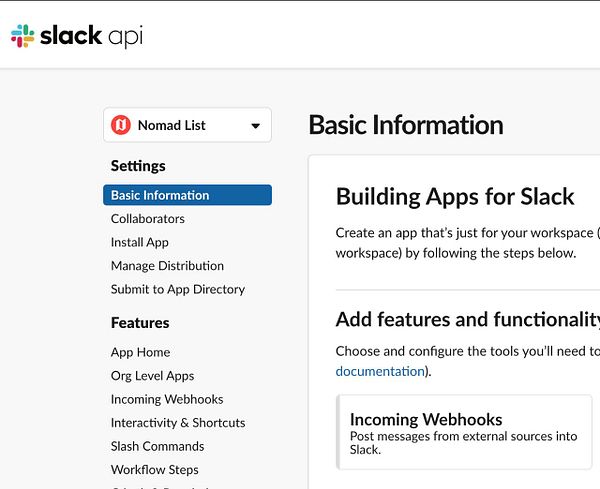Click the Incoming Webhooks feature card

tap(465, 432)
